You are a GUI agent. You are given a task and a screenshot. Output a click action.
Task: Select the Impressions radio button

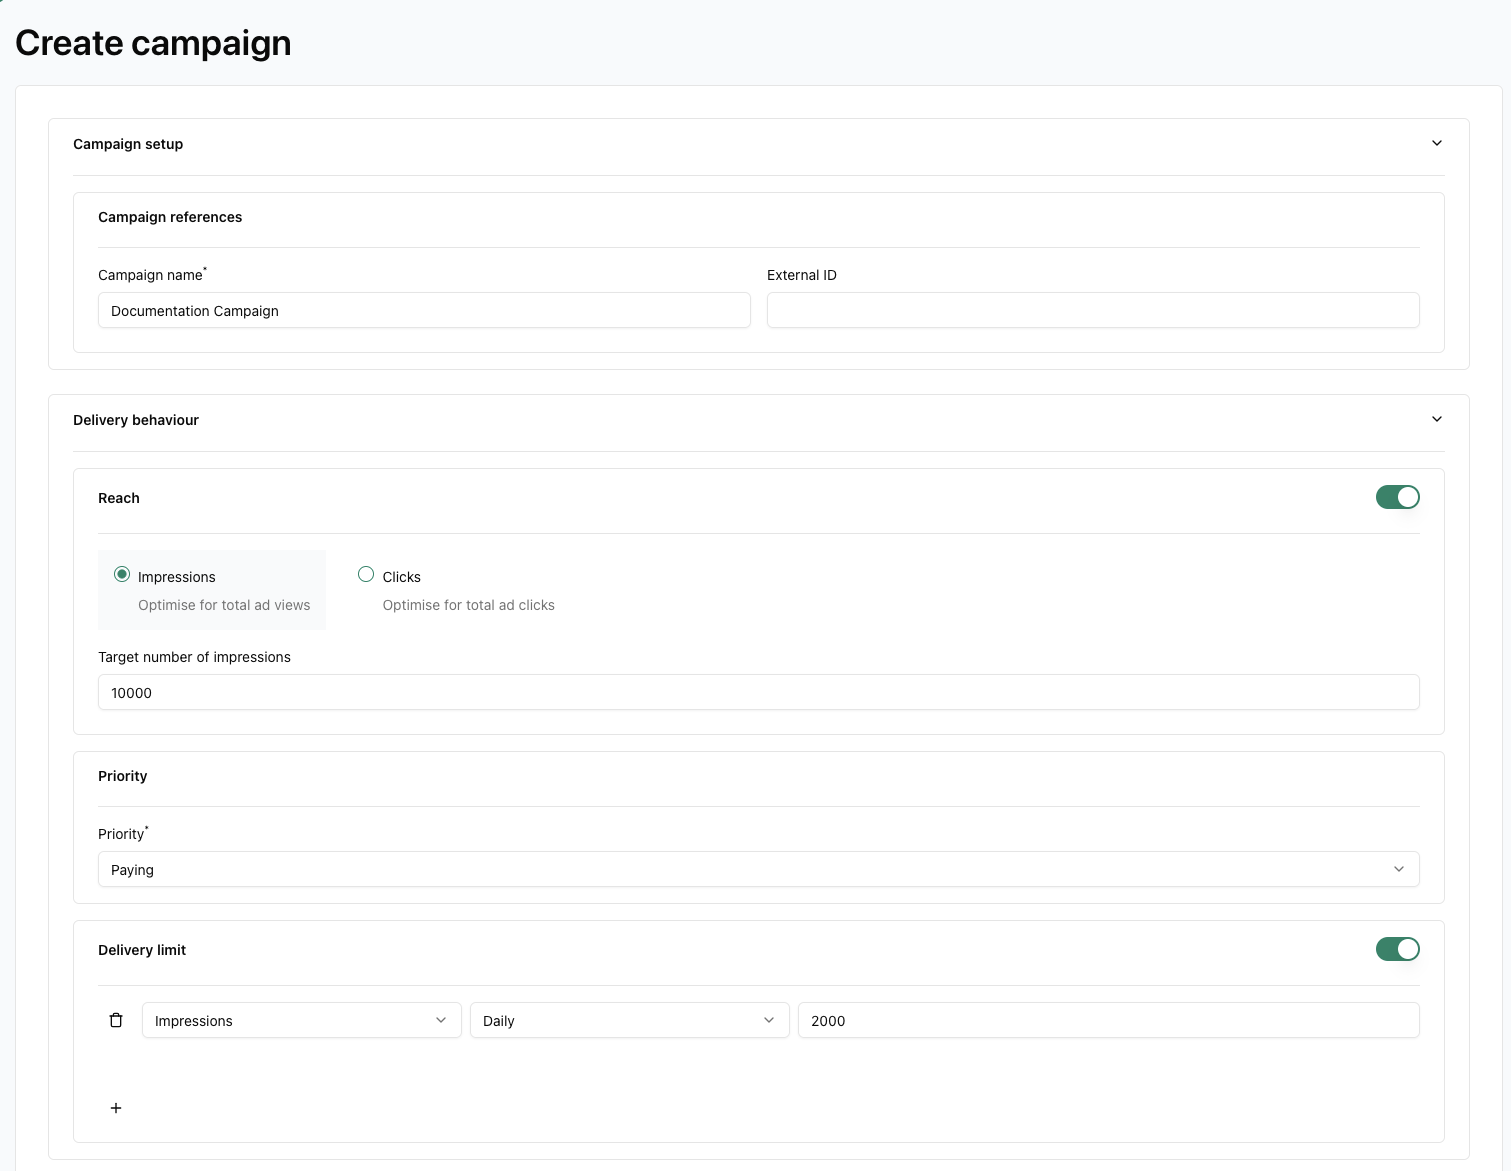[122, 575]
